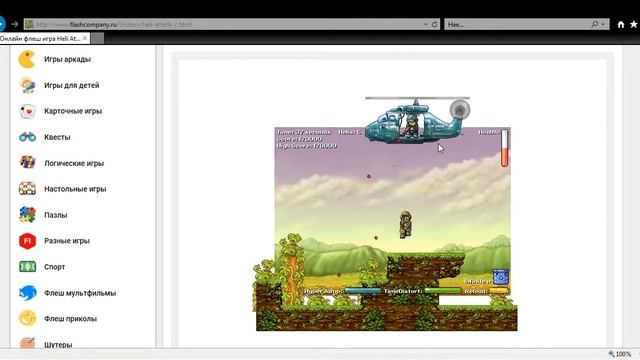The image size is (640, 360).
Task: Click the target shooters icon
Action: tap(27, 344)
